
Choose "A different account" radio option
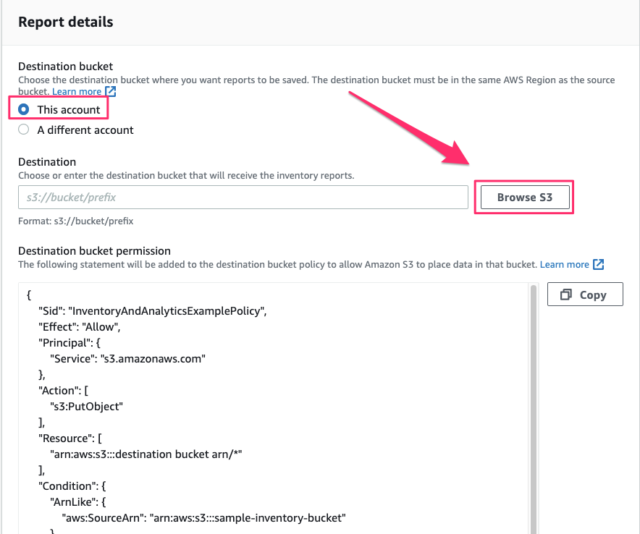tap(24, 129)
